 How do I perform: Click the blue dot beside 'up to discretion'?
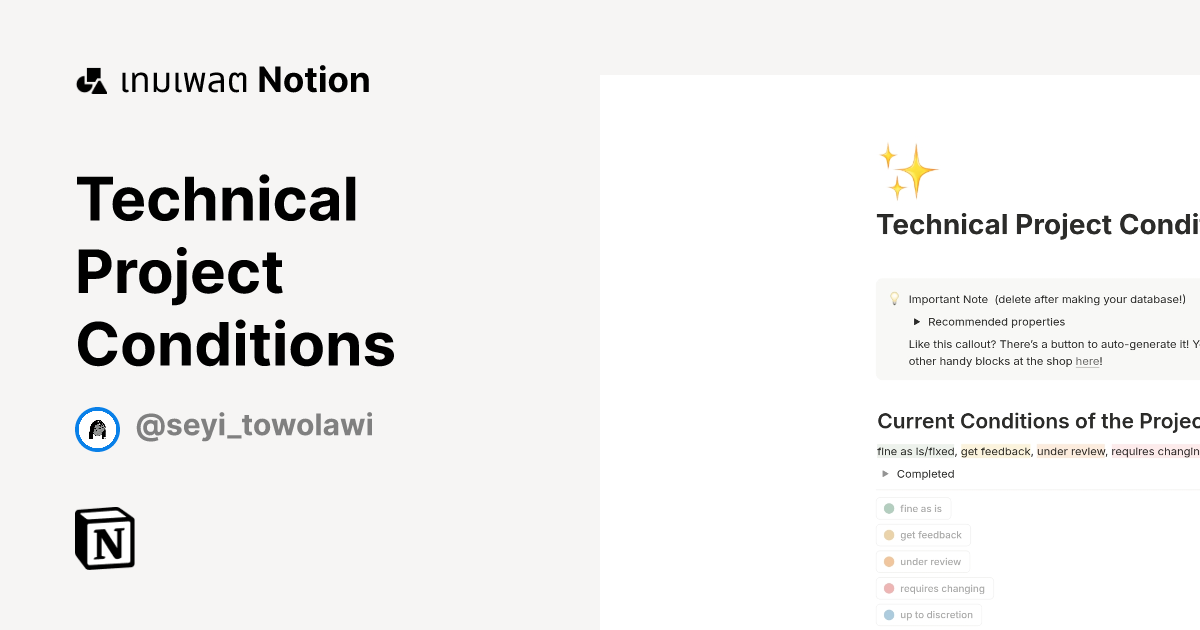click(x=890, y=615)
